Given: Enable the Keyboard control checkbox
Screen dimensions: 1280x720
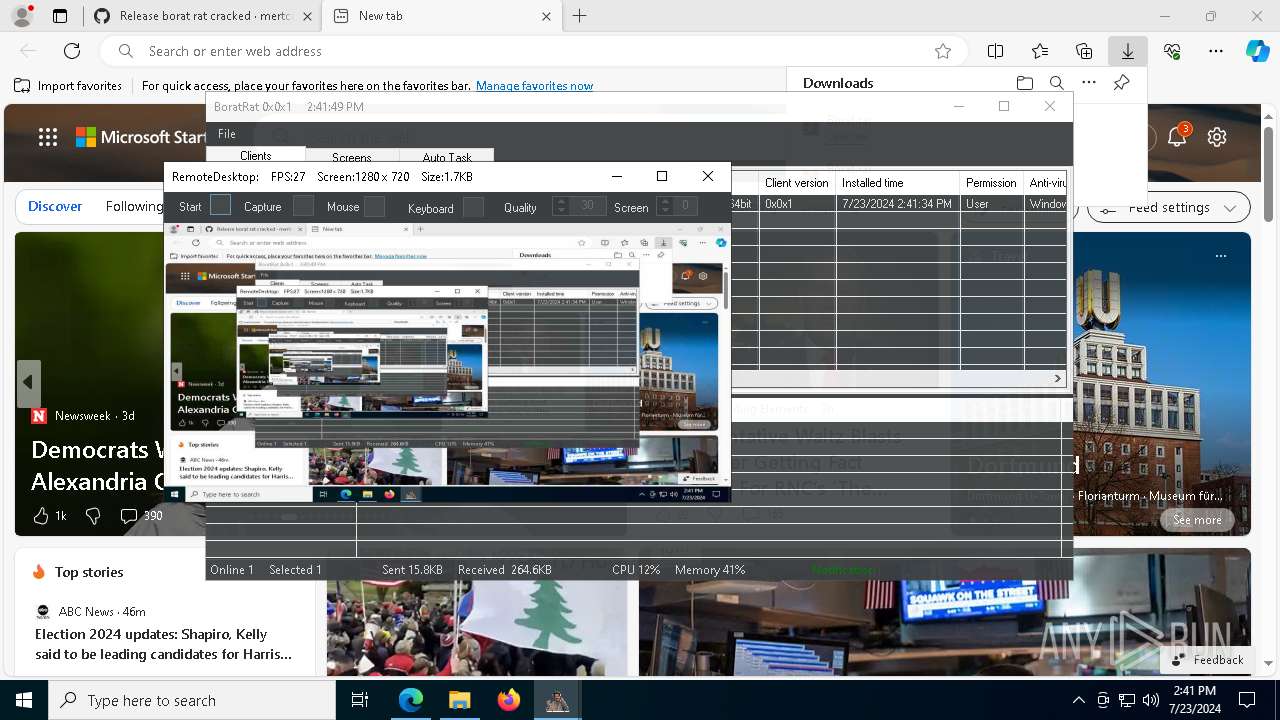Looking at the screenshot, I should pos(474,207).
